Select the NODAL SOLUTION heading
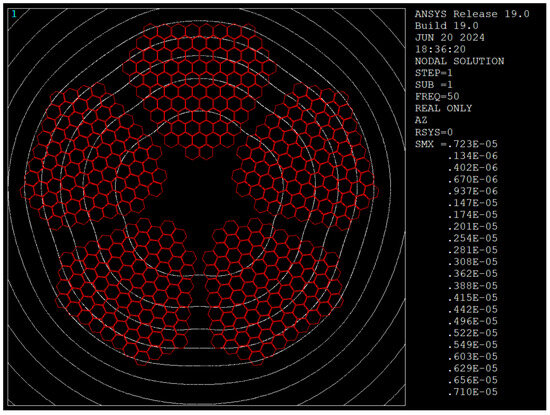Image resolution: width=550 pixels, height=415 pixels. pyautogui.click(x=460, y=61)
